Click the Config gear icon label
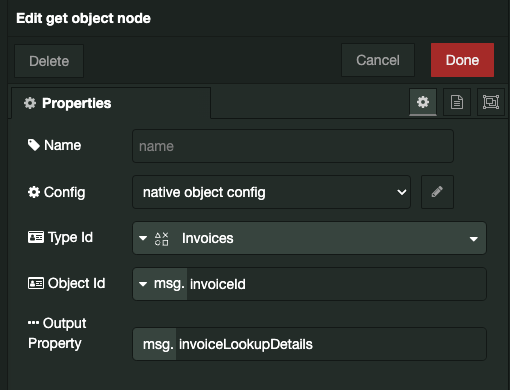Viewport: 510px width, 390px height. pos(34,192)
